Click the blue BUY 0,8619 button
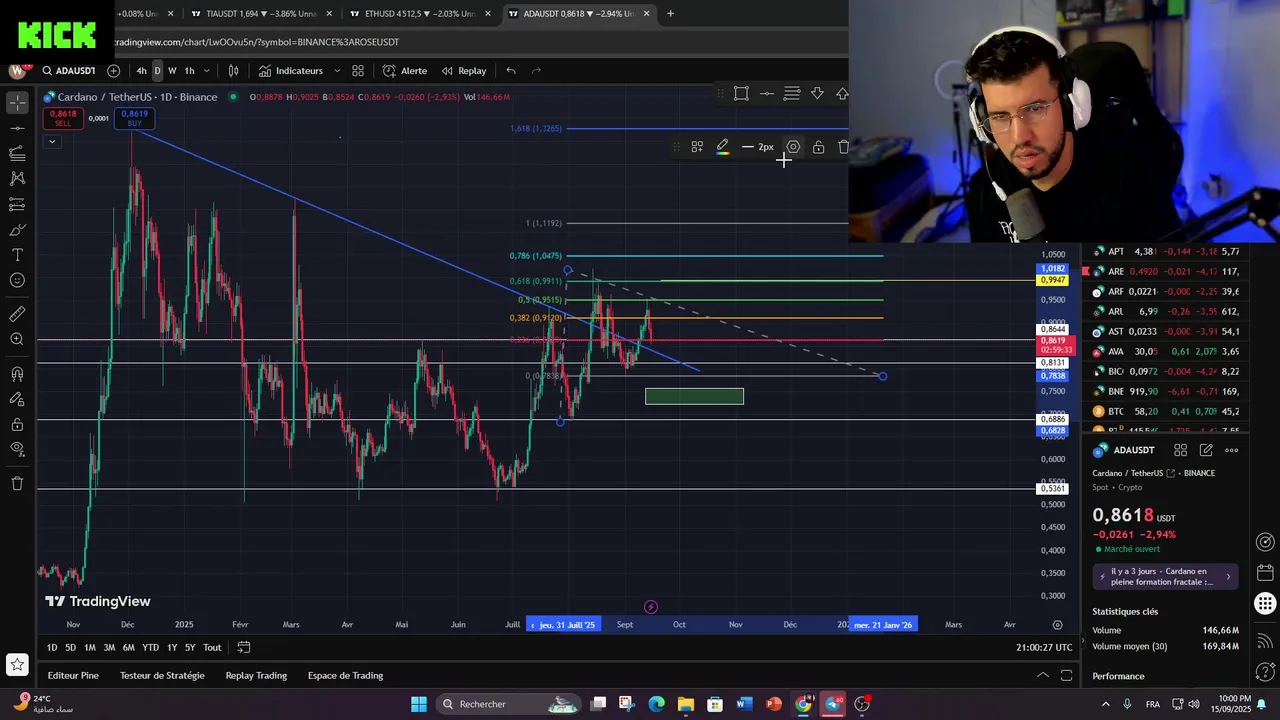 (x=134, y=118)
